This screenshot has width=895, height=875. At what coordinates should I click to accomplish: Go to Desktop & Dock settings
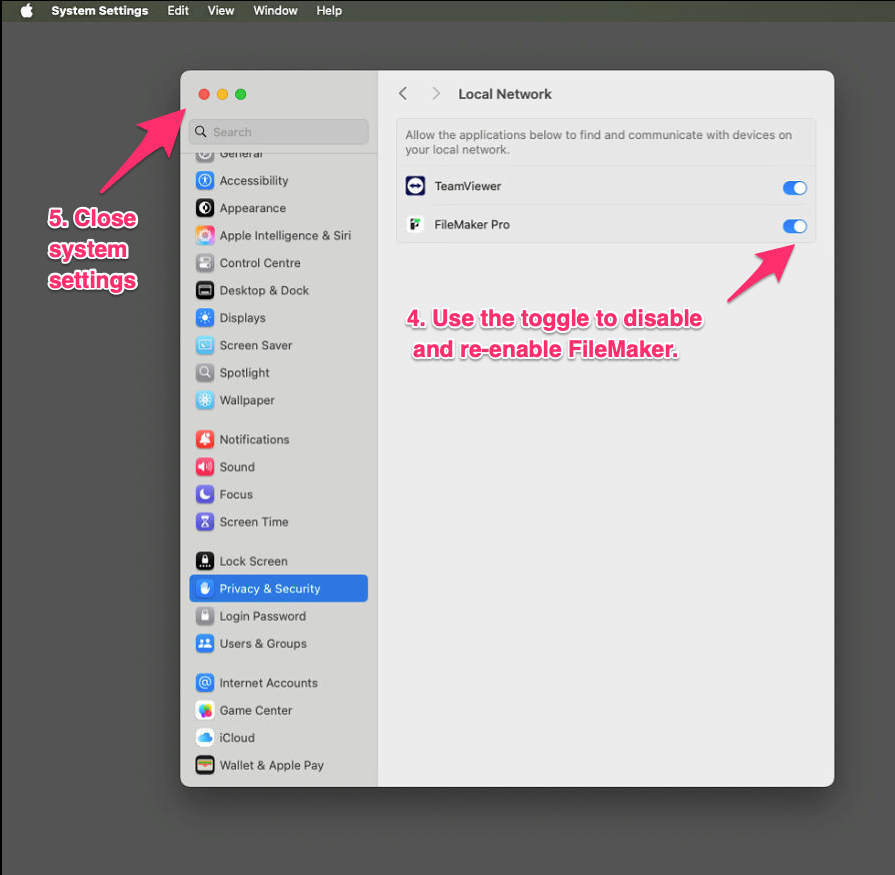[279, 290]
